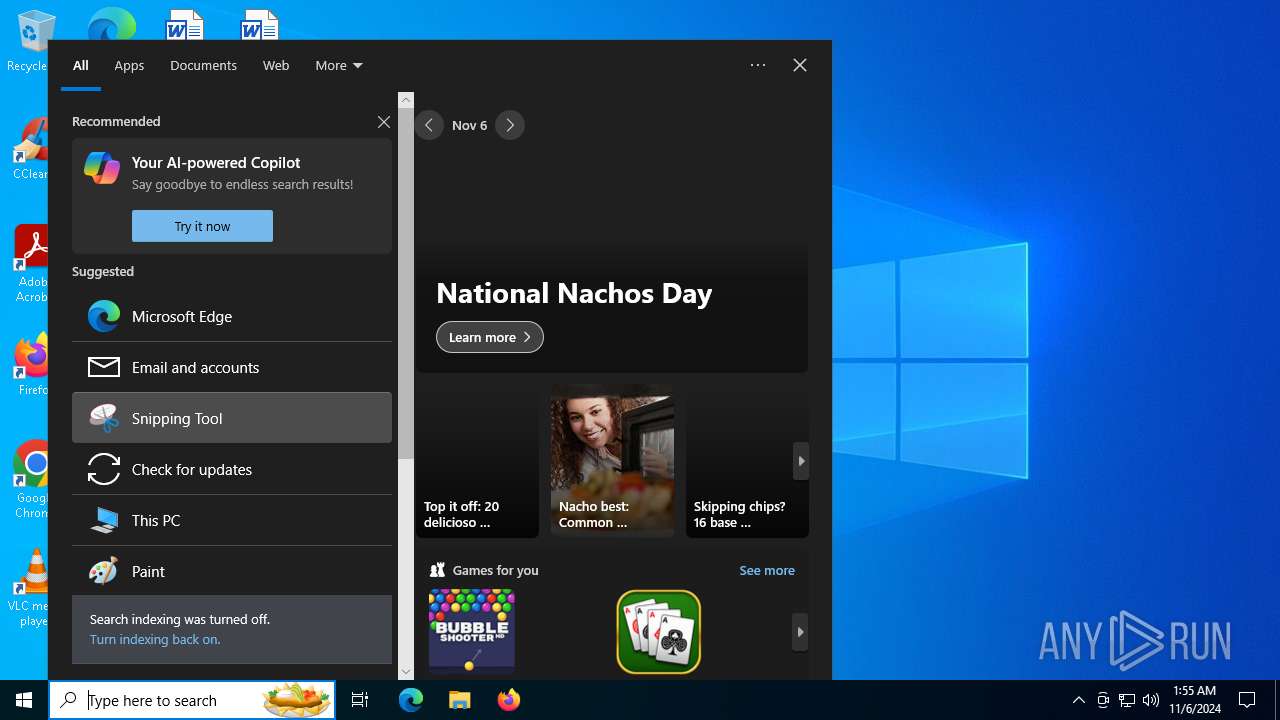Show more games arrow
Image resolution: width=1280 pixels, height=720 pixels.
[800, 632]
